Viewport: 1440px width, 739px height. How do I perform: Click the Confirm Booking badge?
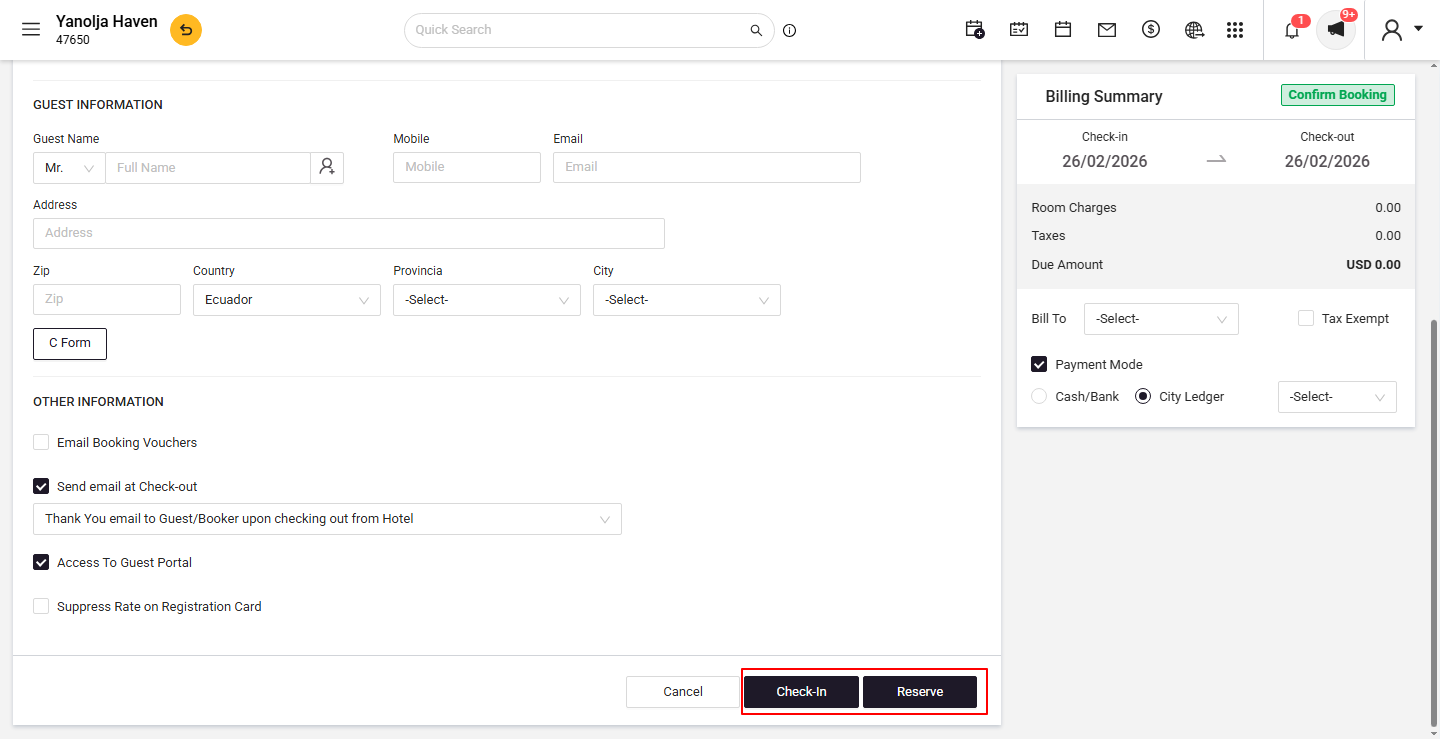(1338, 95)
